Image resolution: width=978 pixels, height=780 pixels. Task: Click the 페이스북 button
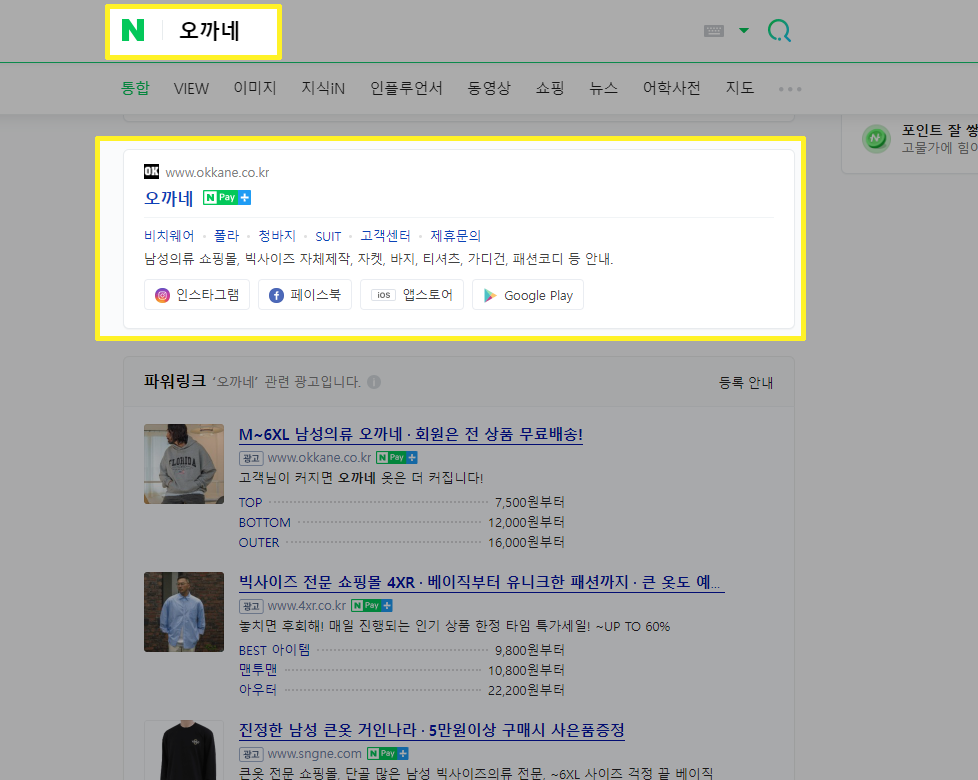click(305, 295)
